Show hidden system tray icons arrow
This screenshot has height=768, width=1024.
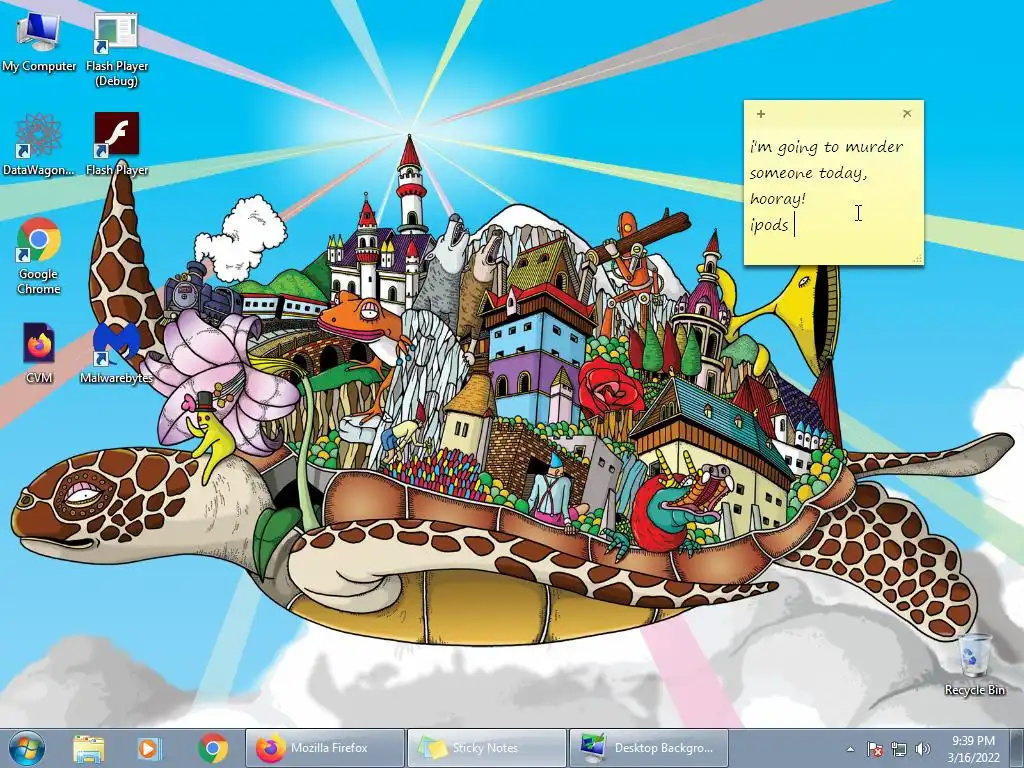[x=850, y=750]
